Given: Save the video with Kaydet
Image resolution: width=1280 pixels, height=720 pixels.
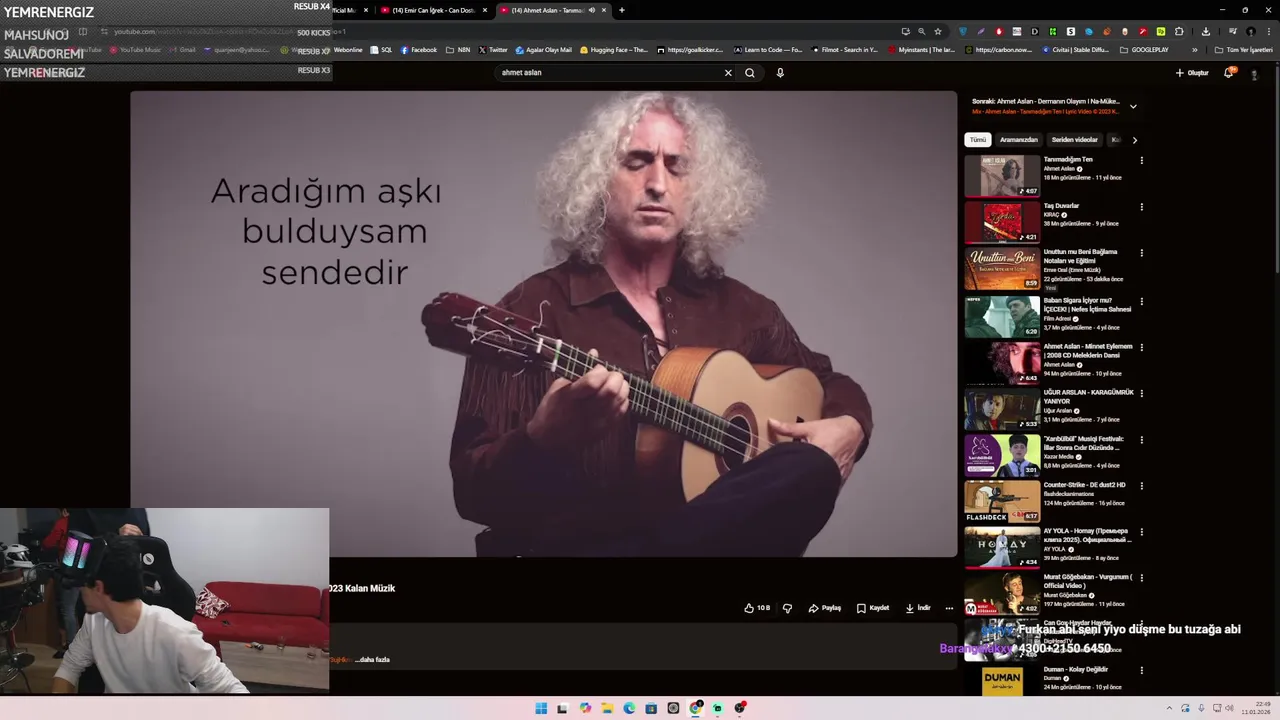Looking at the screenshot, I should click(873, 608).
